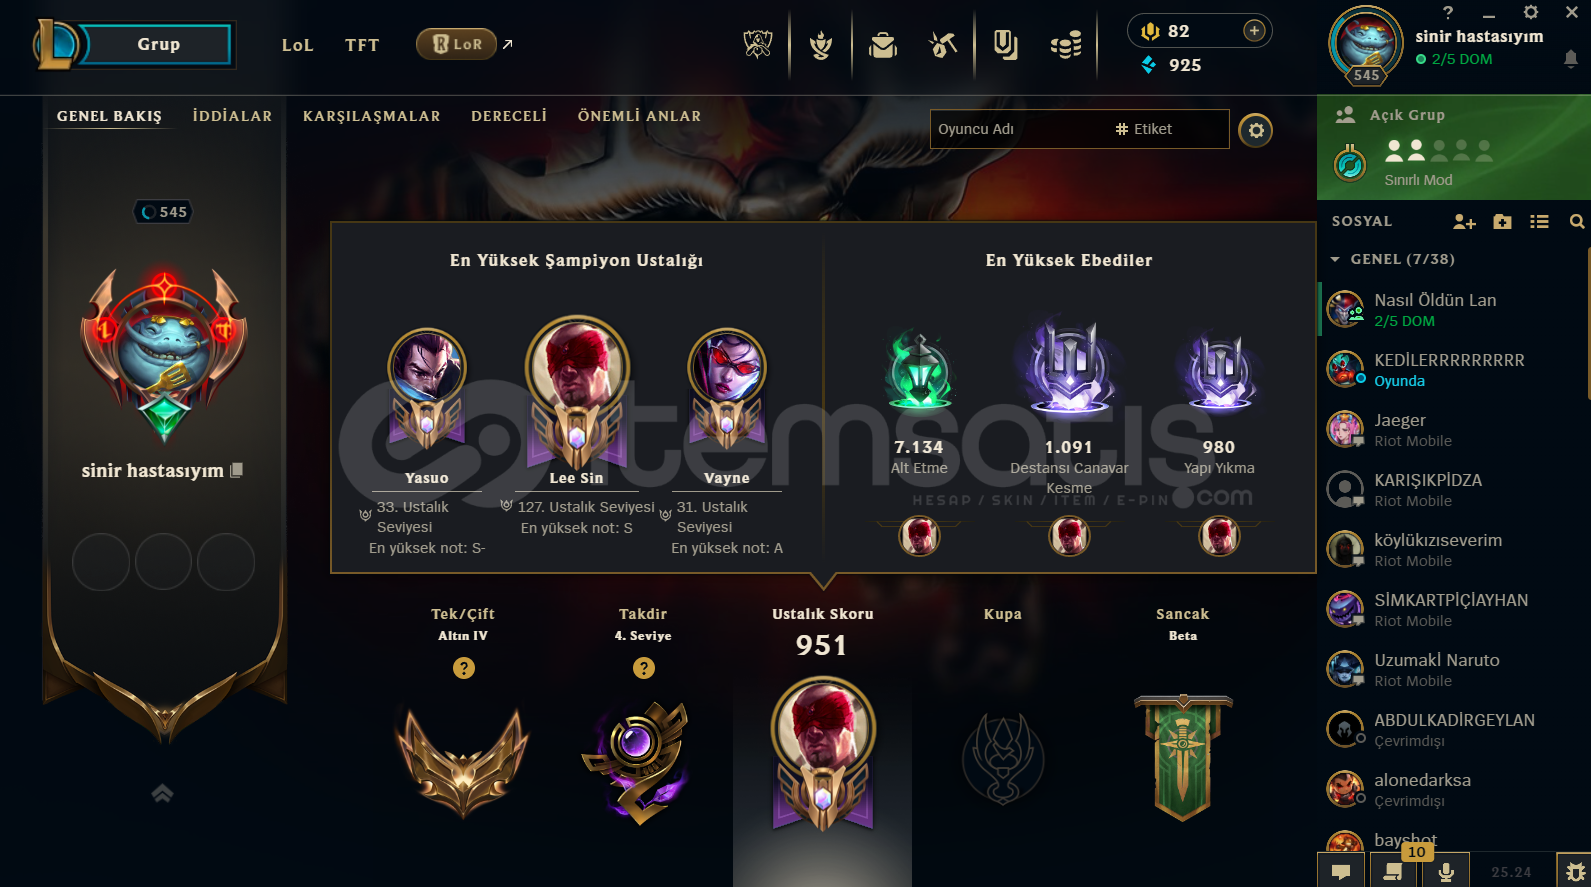
Task: Open the Store coins icon
Action: pyautogui.click(x=1066, y=45)
